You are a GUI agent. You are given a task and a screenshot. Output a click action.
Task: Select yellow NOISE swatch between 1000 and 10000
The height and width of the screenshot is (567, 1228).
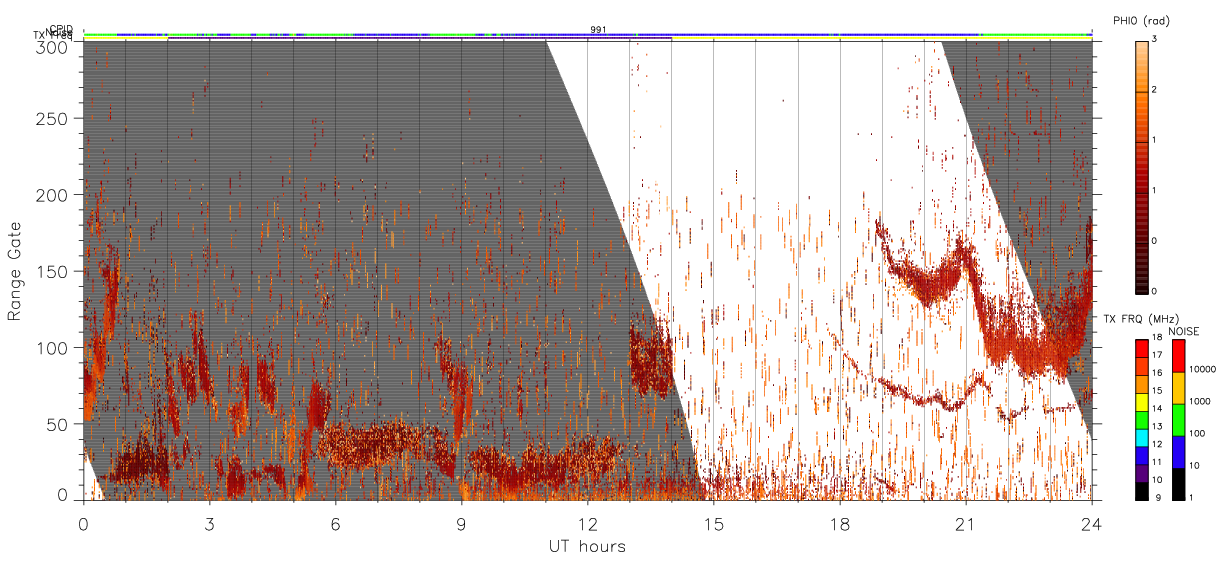pyautogui.click(x=1177, y=388)
